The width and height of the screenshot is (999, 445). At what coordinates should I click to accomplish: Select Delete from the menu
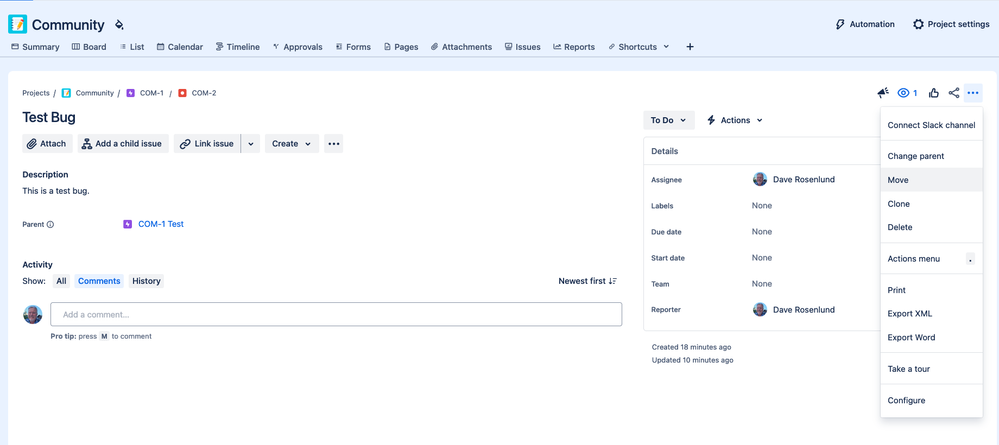pos(931,227)
